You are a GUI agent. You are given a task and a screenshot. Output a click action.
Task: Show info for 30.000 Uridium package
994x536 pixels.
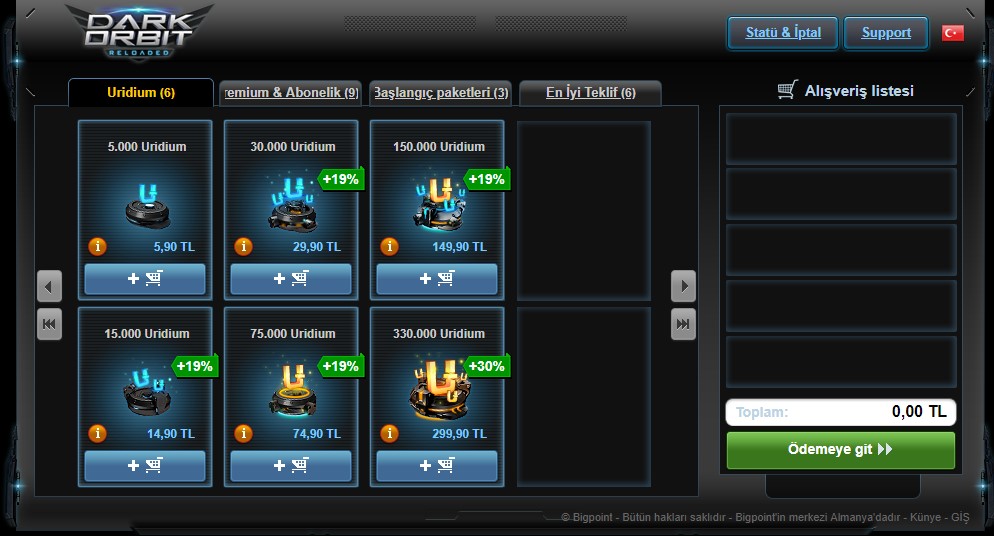pyautogui.click(x=243, y=246)
